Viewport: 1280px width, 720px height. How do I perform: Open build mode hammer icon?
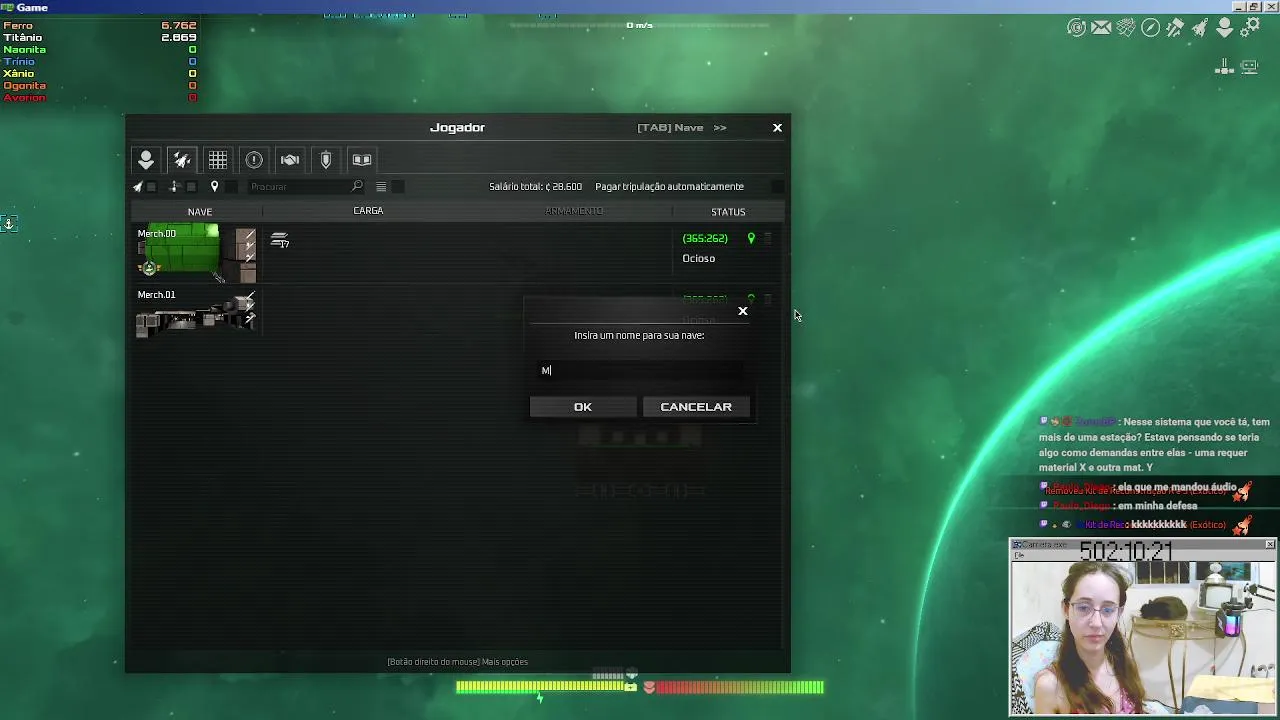tap(1175, 28)
